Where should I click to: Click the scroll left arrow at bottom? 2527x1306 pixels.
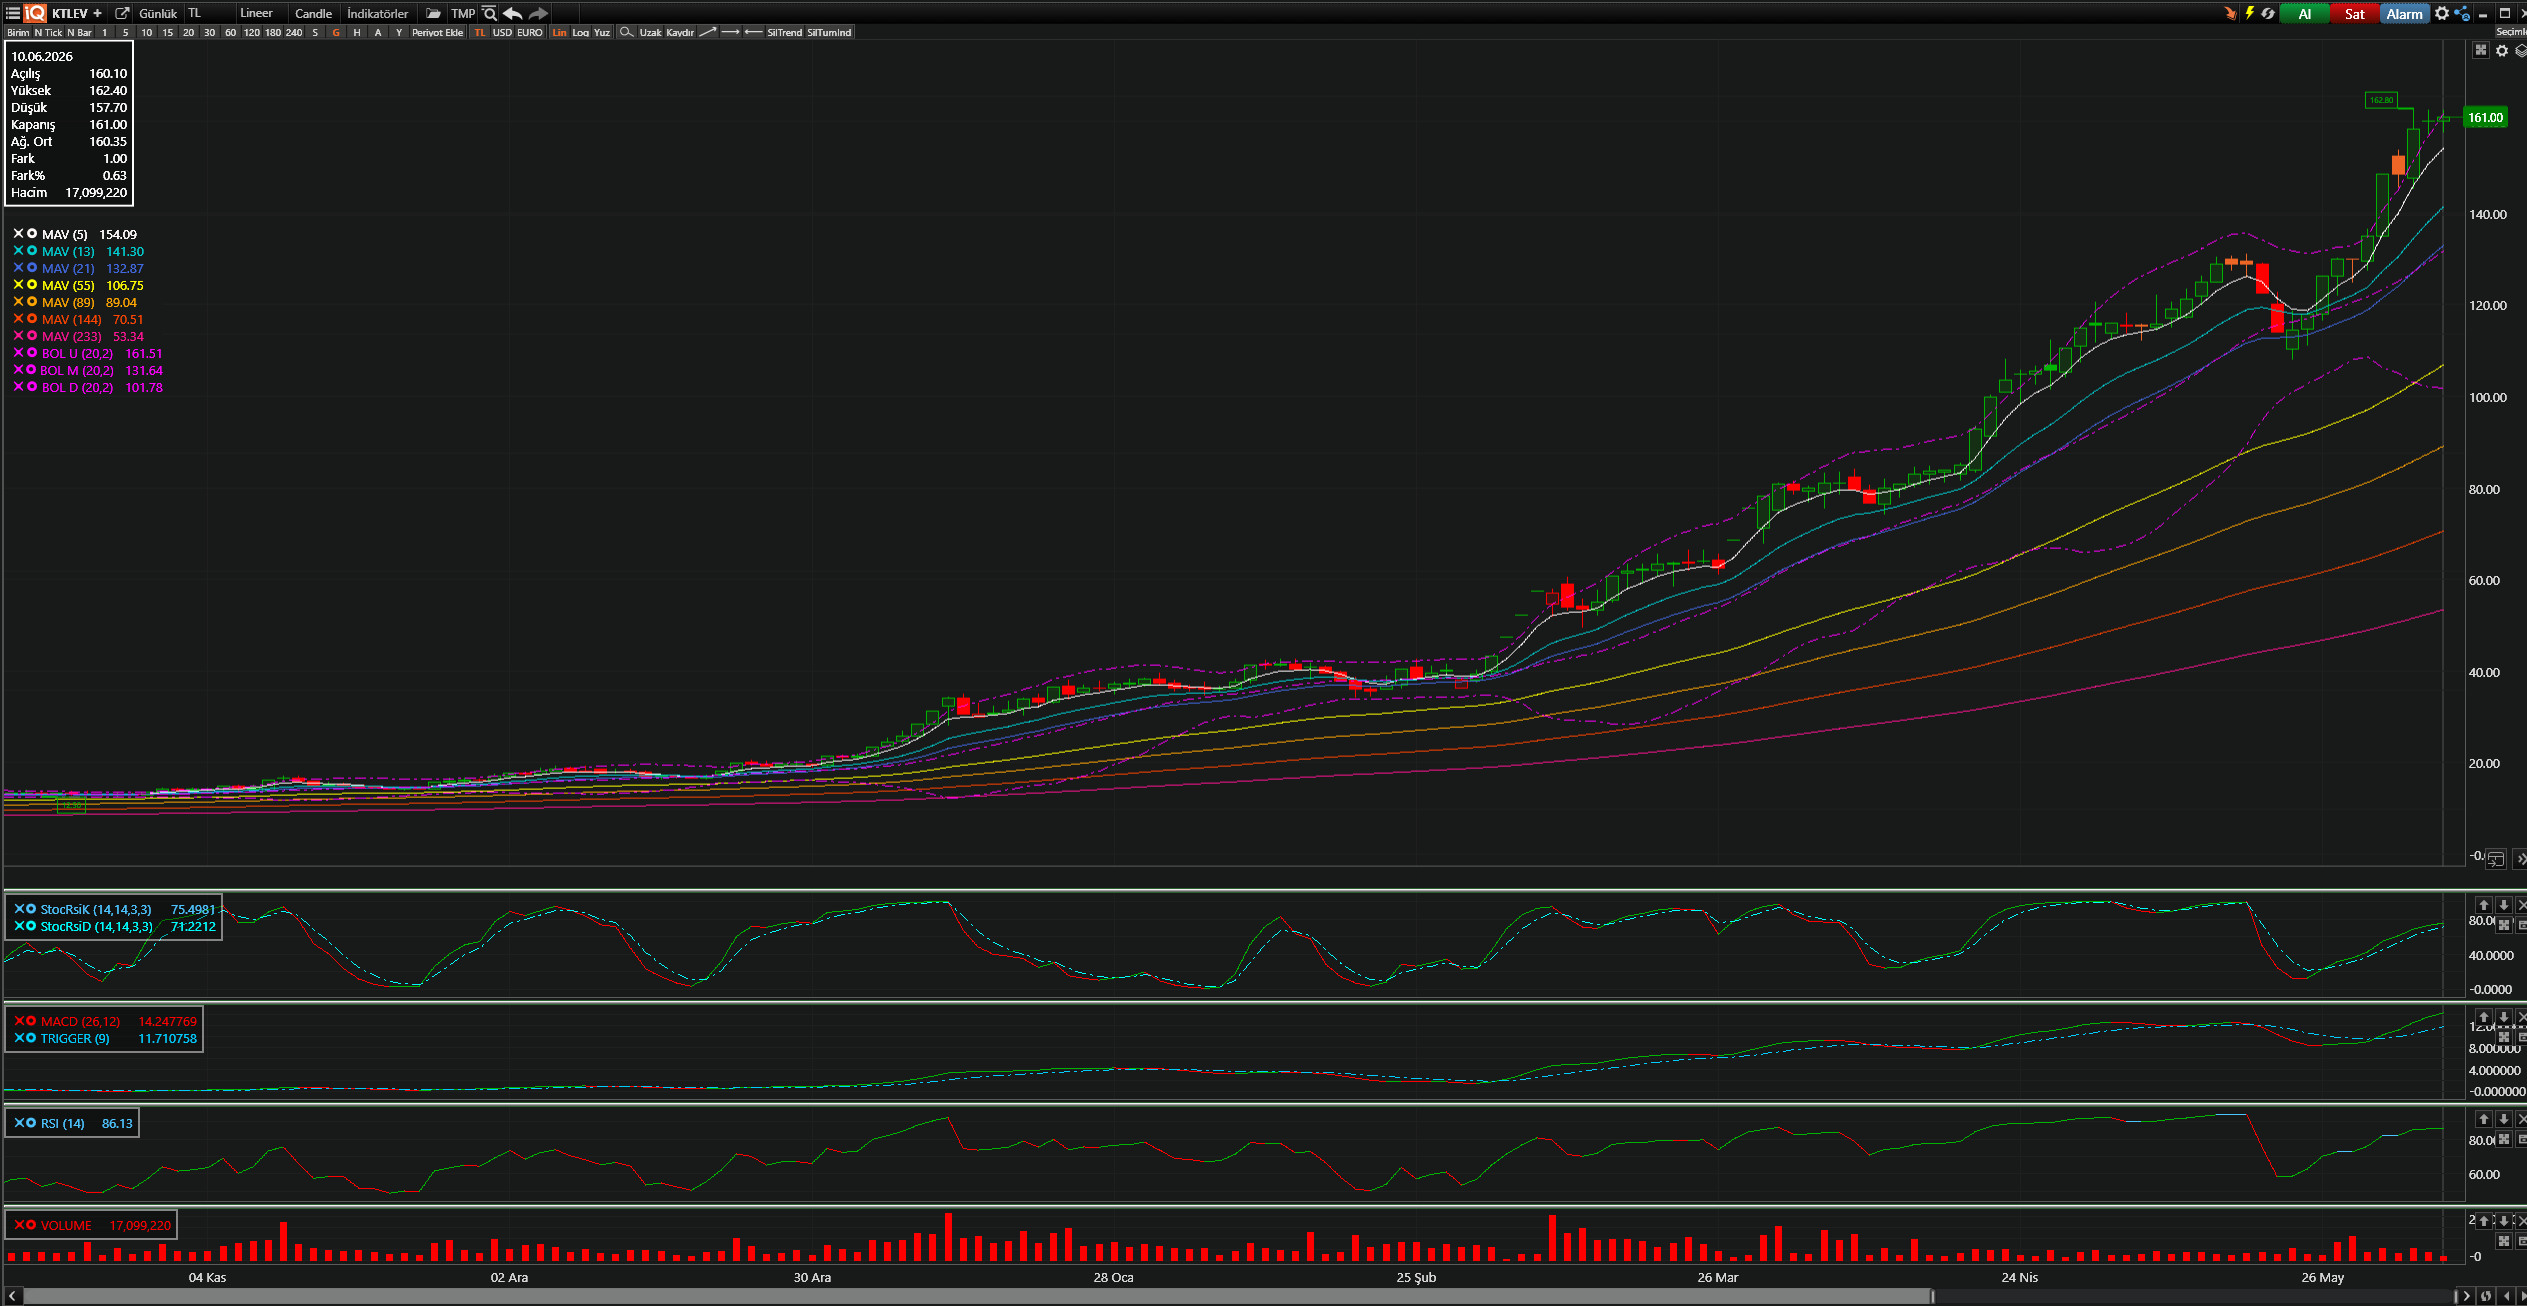coord(12,1296)
